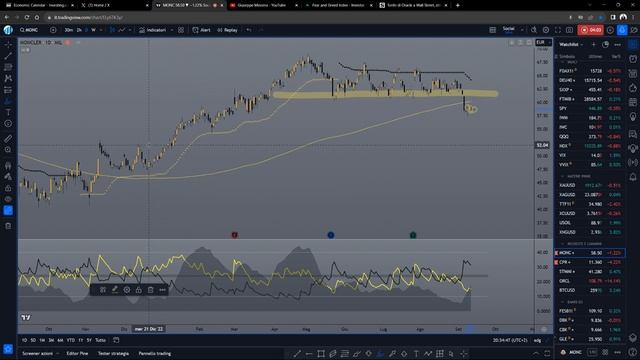Viewport: 640px width, 360px height.
Task: Open a new browser tab
Action: pos(458,5)
